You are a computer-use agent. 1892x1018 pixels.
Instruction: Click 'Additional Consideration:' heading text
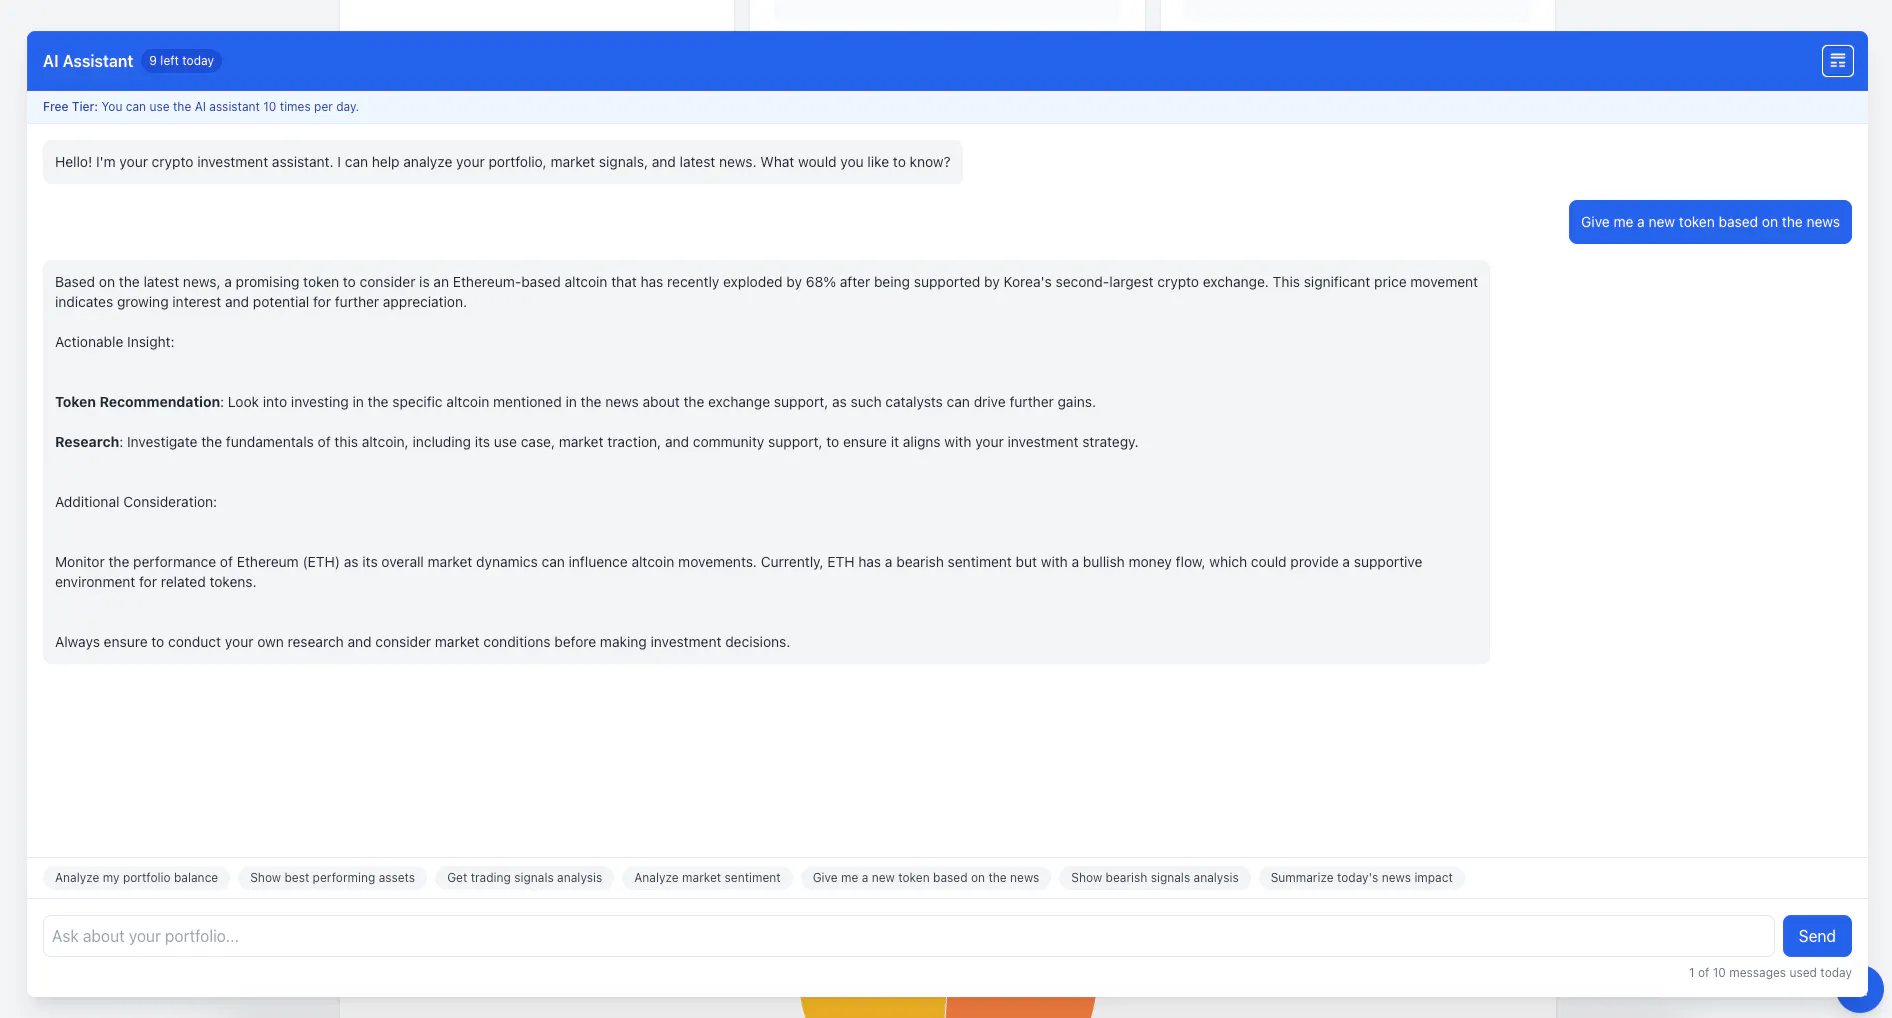(136, 502)
